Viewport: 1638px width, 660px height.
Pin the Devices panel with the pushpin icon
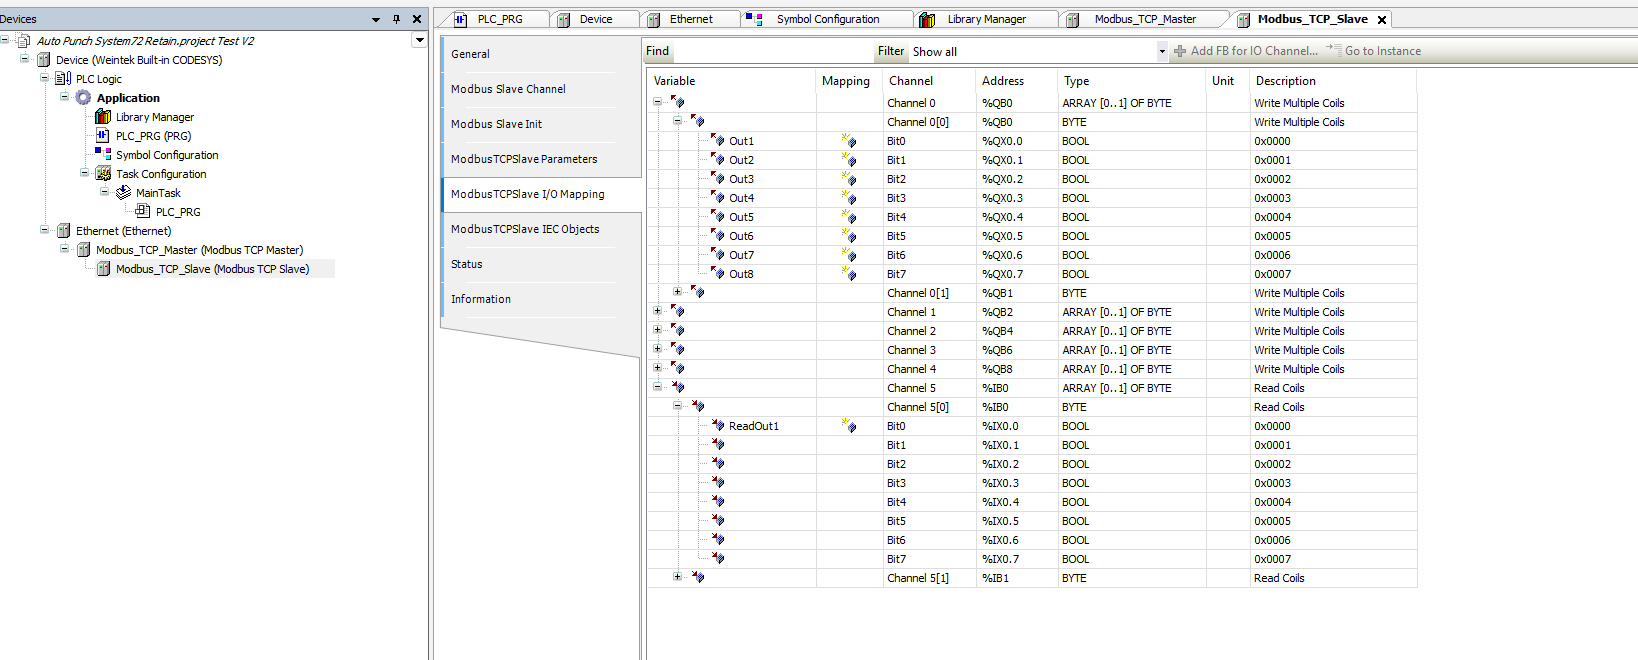point(397,19)
